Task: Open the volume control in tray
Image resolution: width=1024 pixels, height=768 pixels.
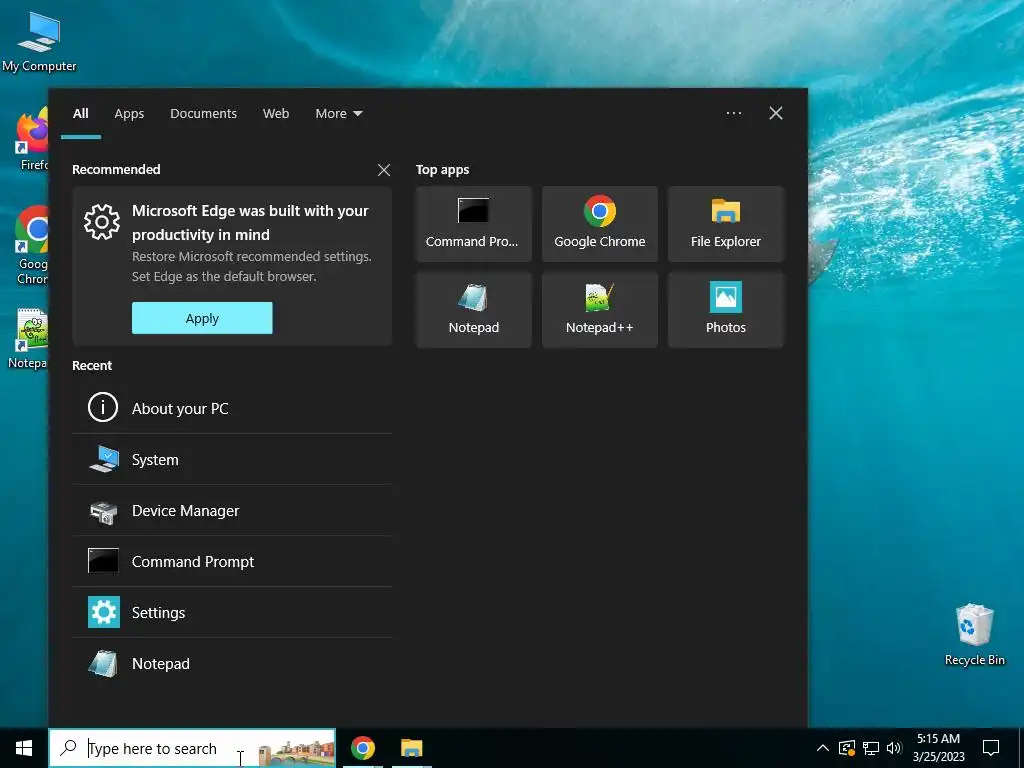Action: (894, 748)
